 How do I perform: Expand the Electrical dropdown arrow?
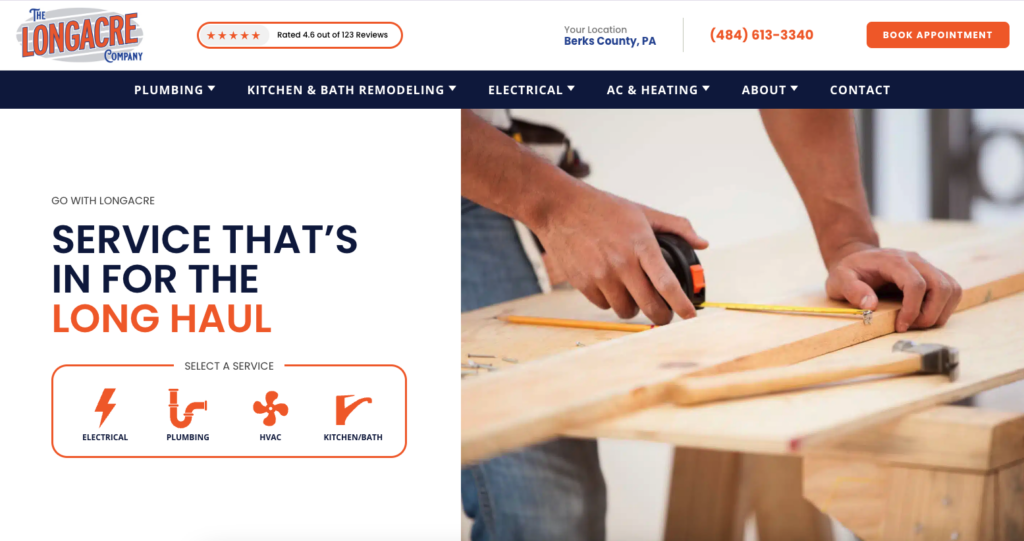point(571,88)
